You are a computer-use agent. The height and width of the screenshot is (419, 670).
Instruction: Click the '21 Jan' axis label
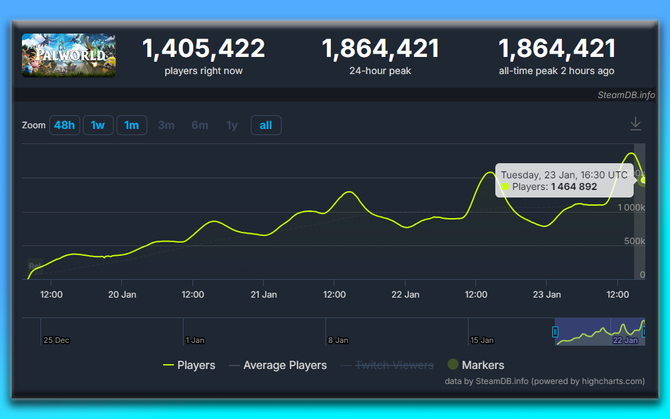[264, 295]
